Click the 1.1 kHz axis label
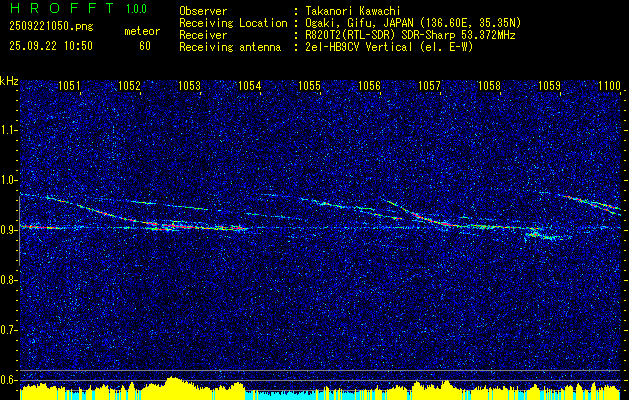Image resolution: width=629 pixels, height=400 pixels. [x=8, y=130]
